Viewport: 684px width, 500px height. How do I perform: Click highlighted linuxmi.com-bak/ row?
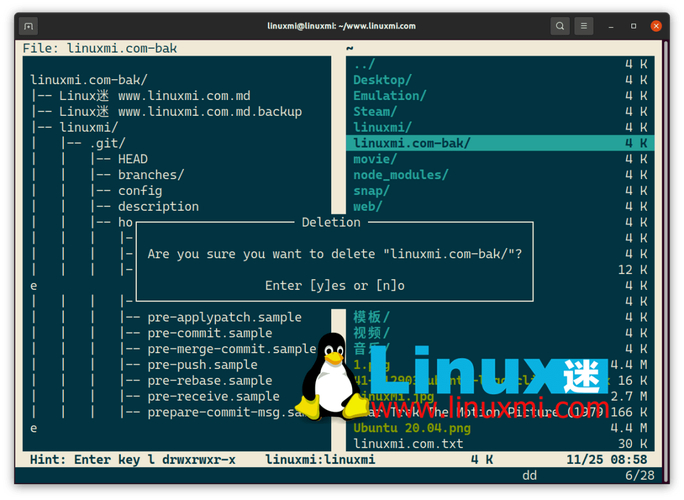click(500, 143)
